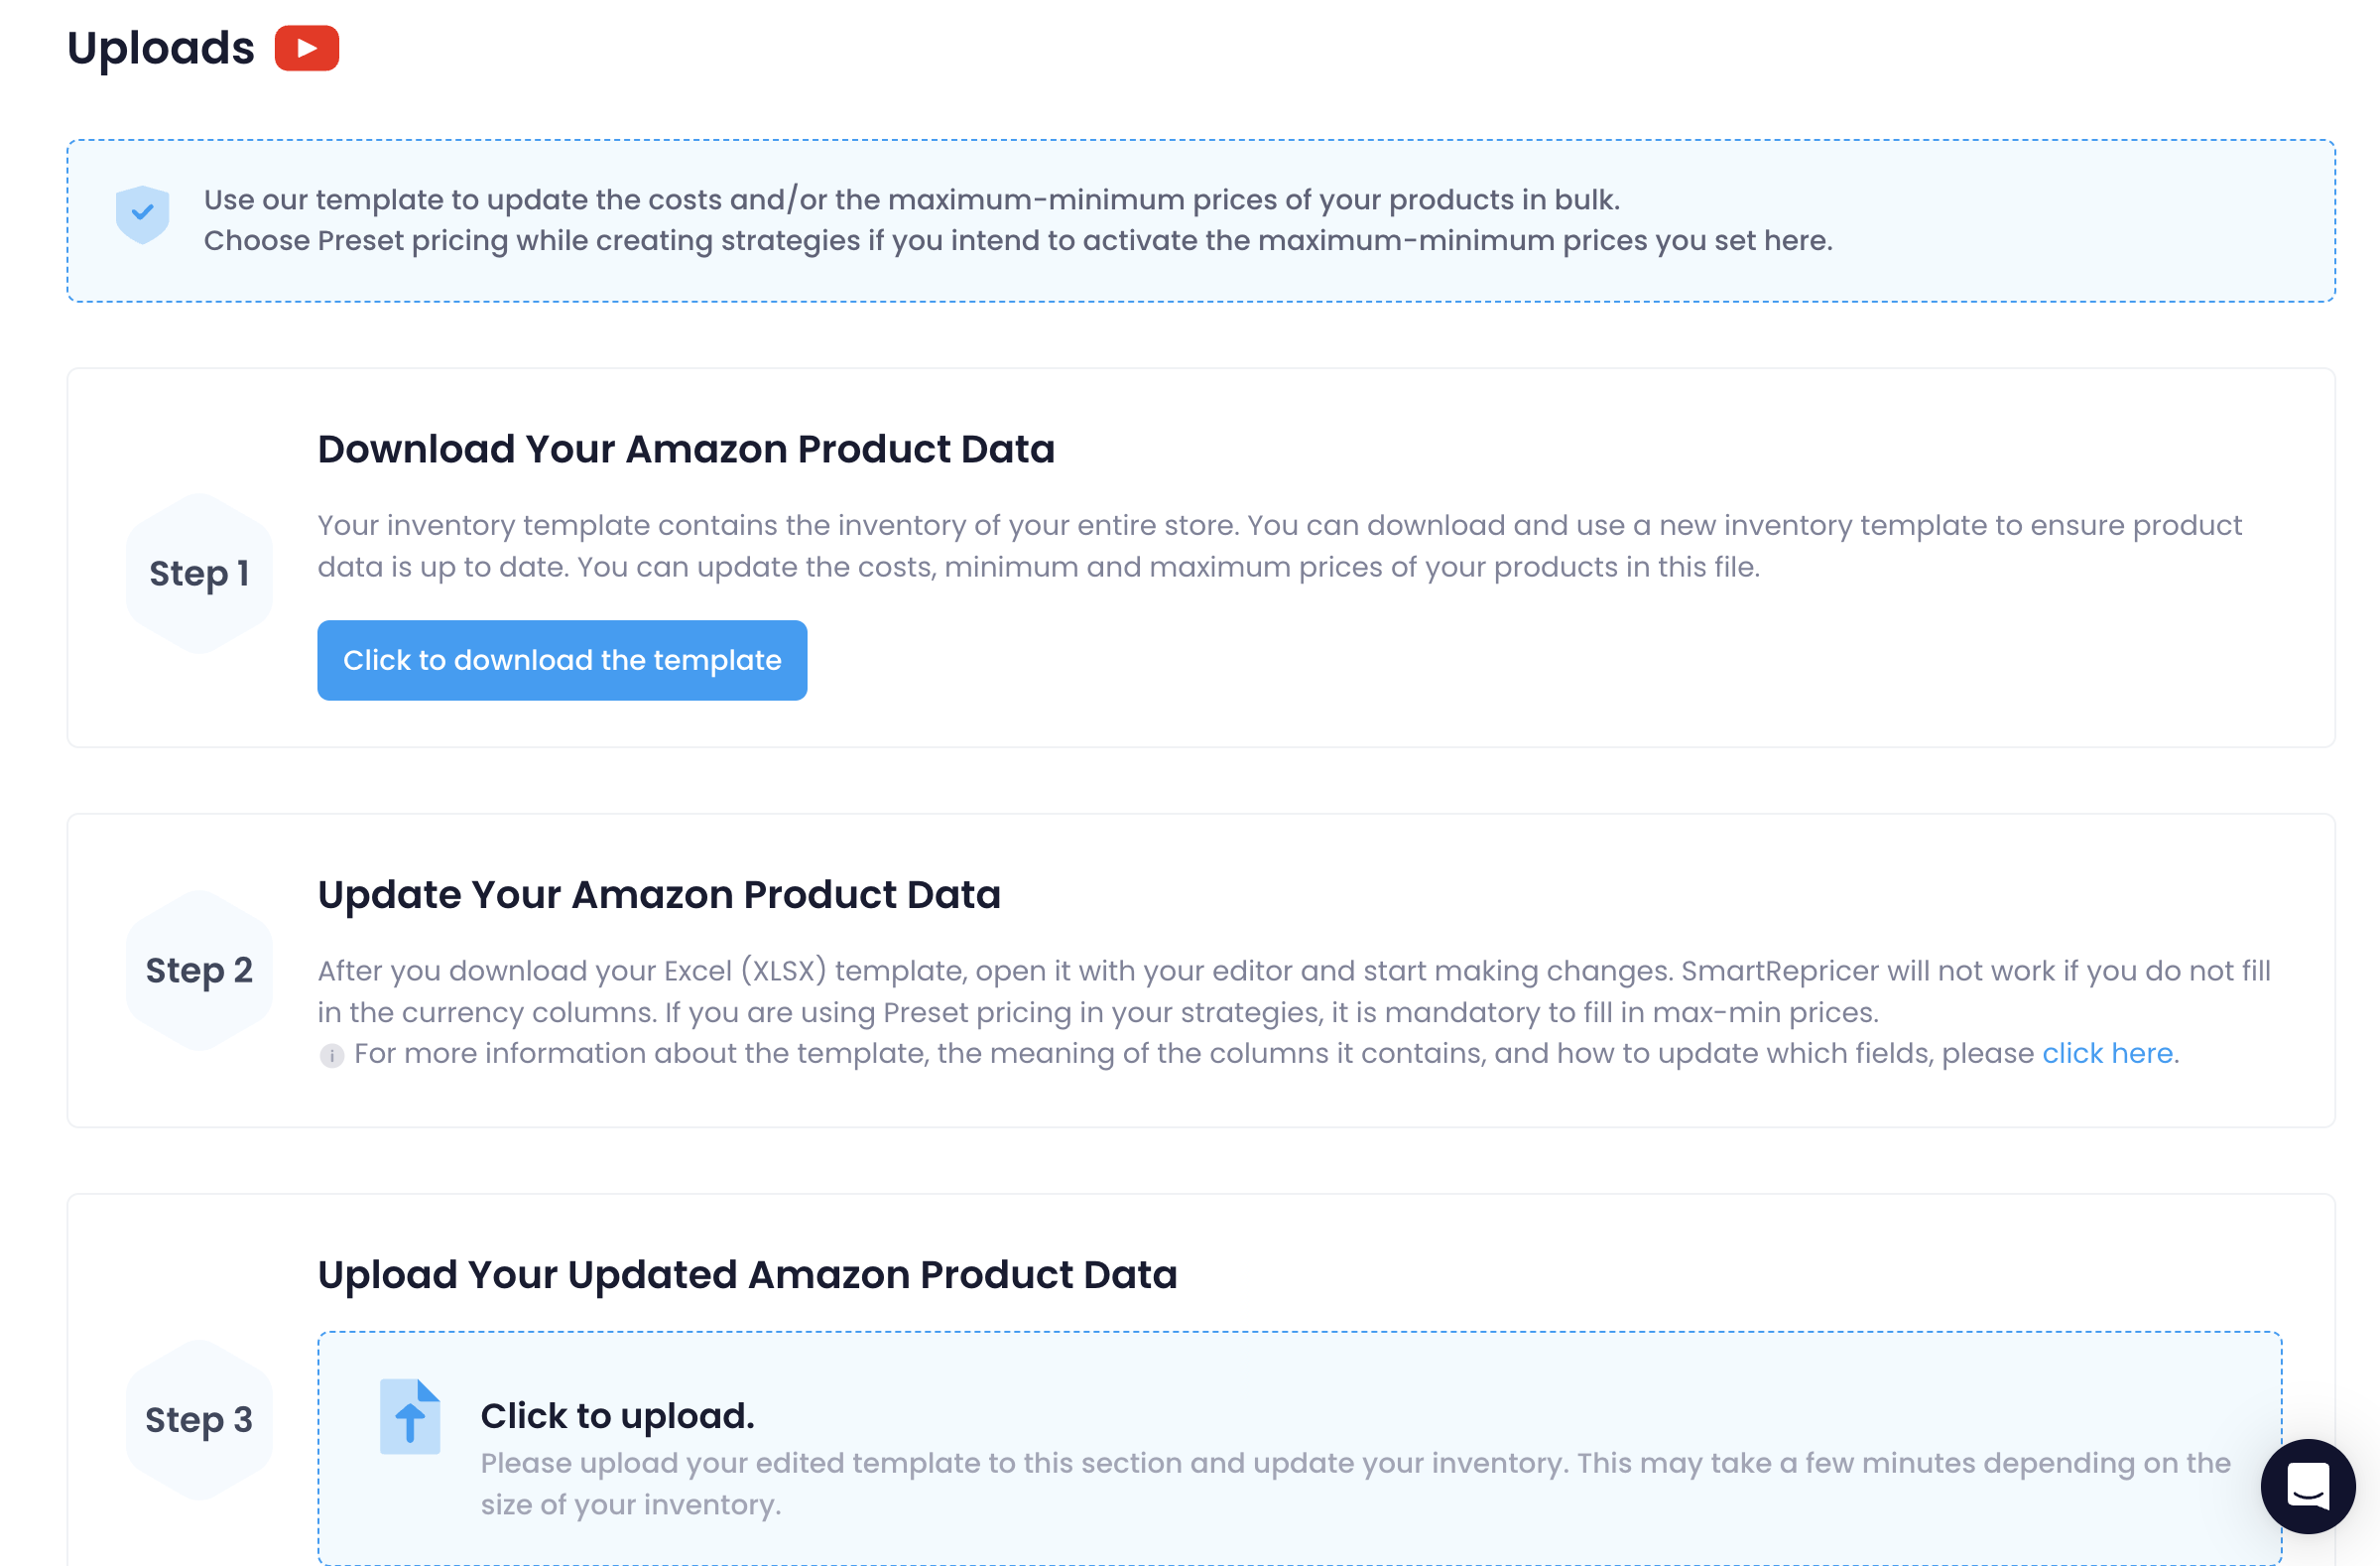Click the Uploads page heading
Viewport: 2380px width, 1566px height.
click(161, 48)
